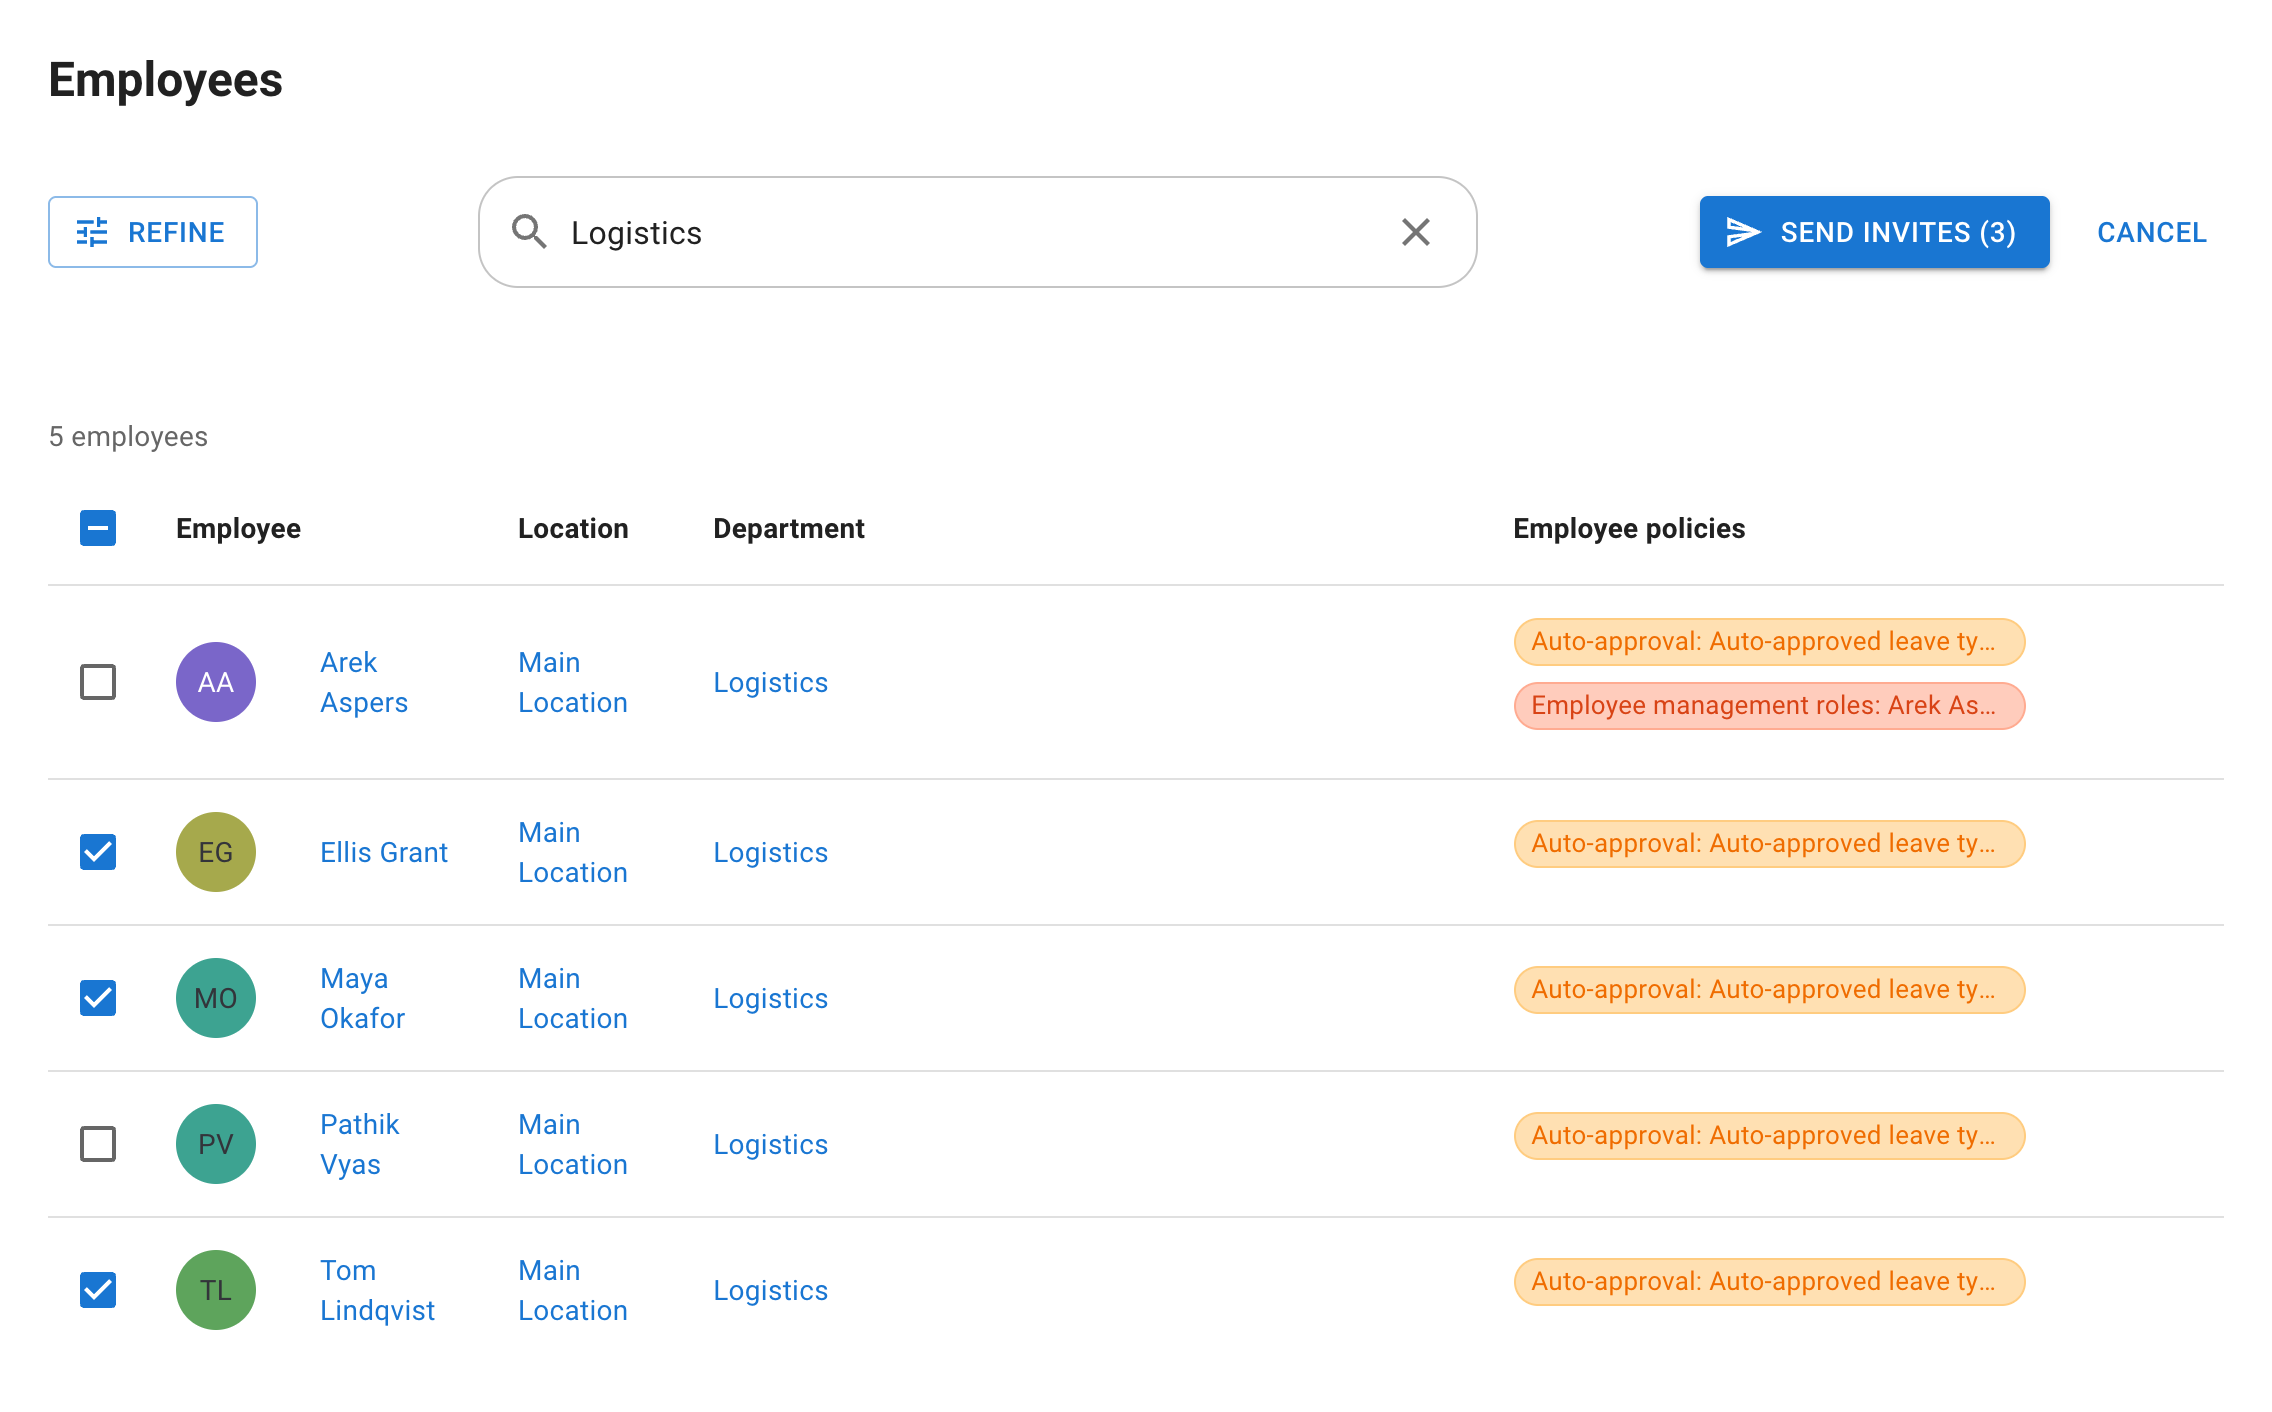Open Tom Lindqvist employee profile link
2272x1412 pixels.
377,1290
